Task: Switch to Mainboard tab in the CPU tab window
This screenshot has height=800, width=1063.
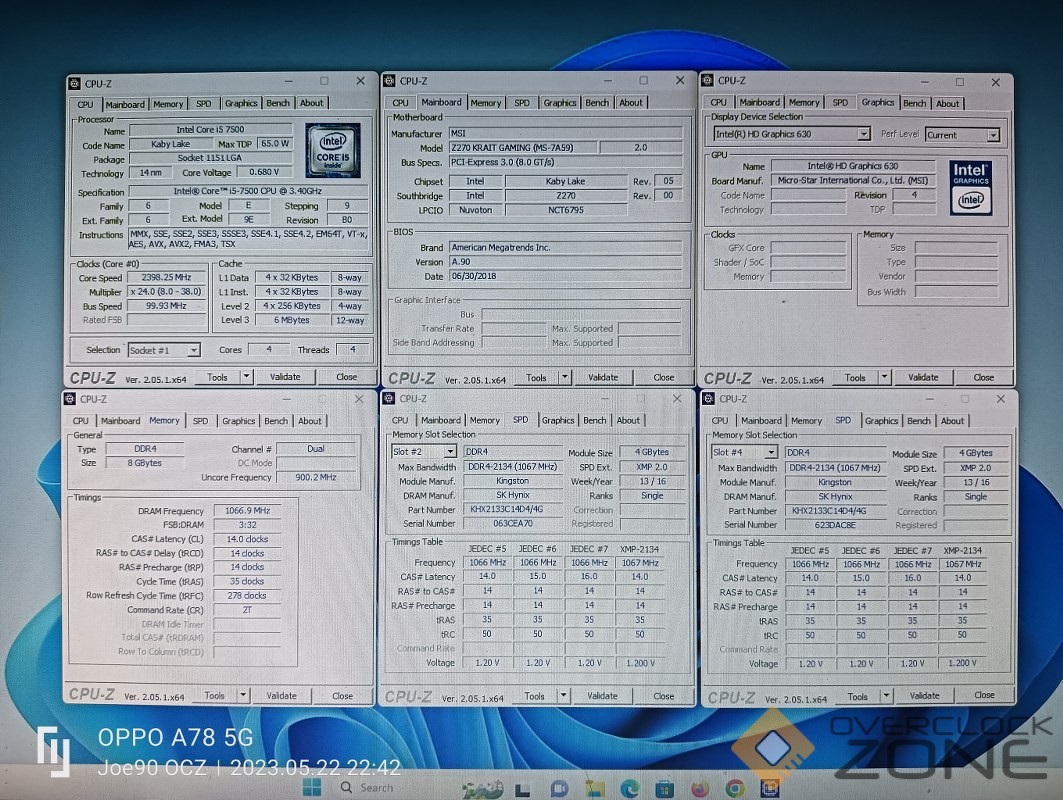Action: pyautogui.click(x=125, y=104)
